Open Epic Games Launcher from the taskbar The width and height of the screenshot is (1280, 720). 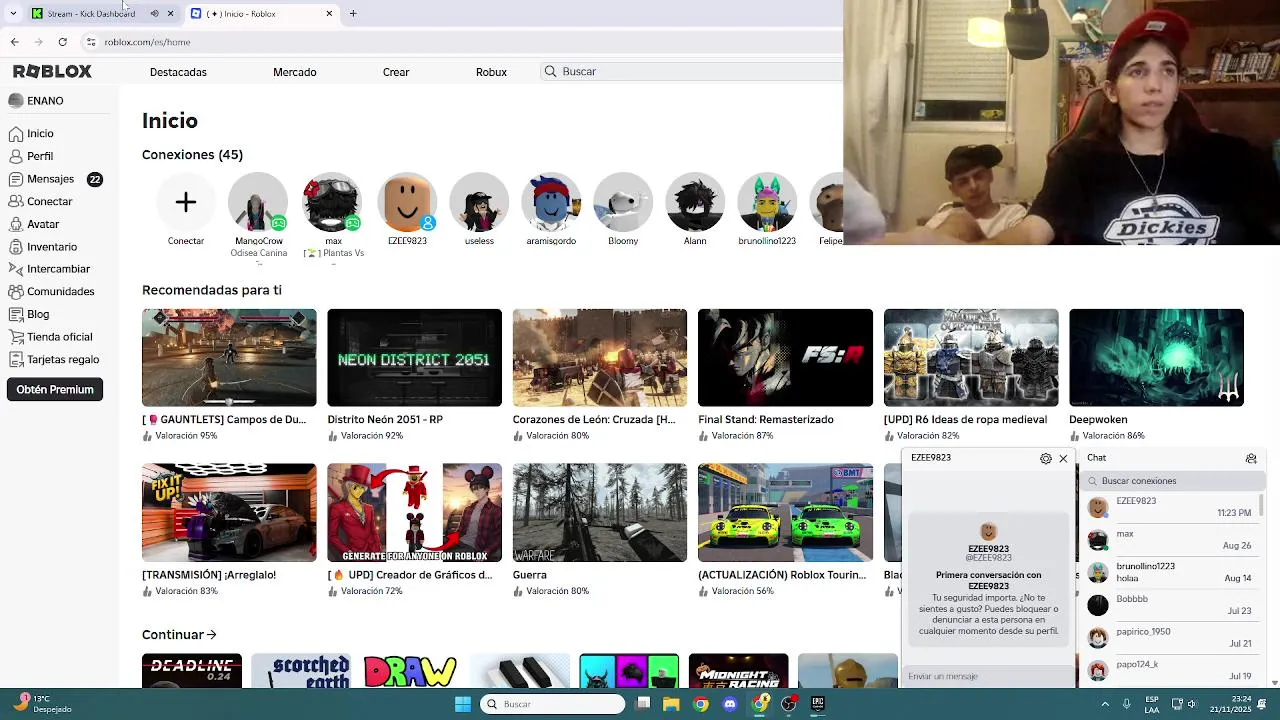click(x=818, y=704)
